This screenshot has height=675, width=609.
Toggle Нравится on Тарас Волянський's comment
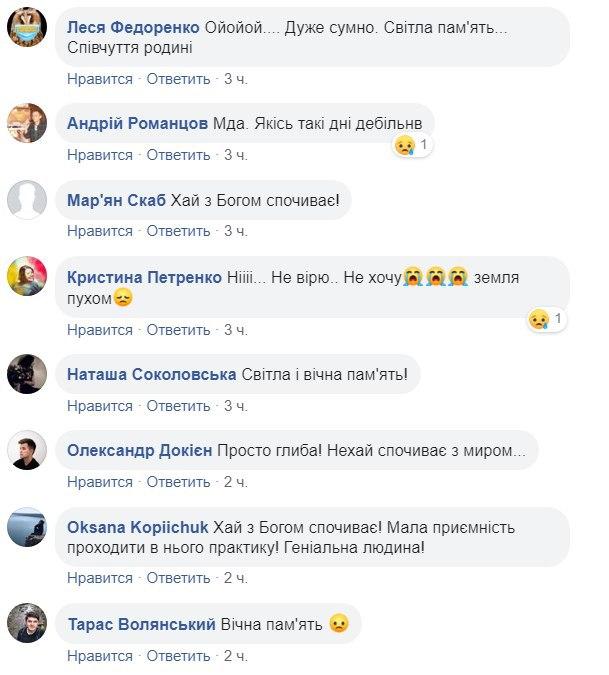coord(100,656)
